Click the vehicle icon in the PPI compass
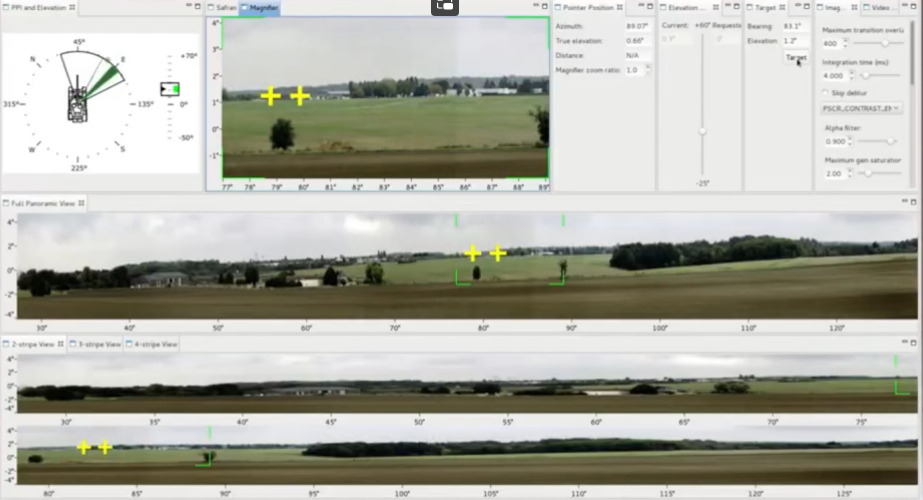Screen dimensions: 923x500 pyautogui.click(x=78, y=103)
